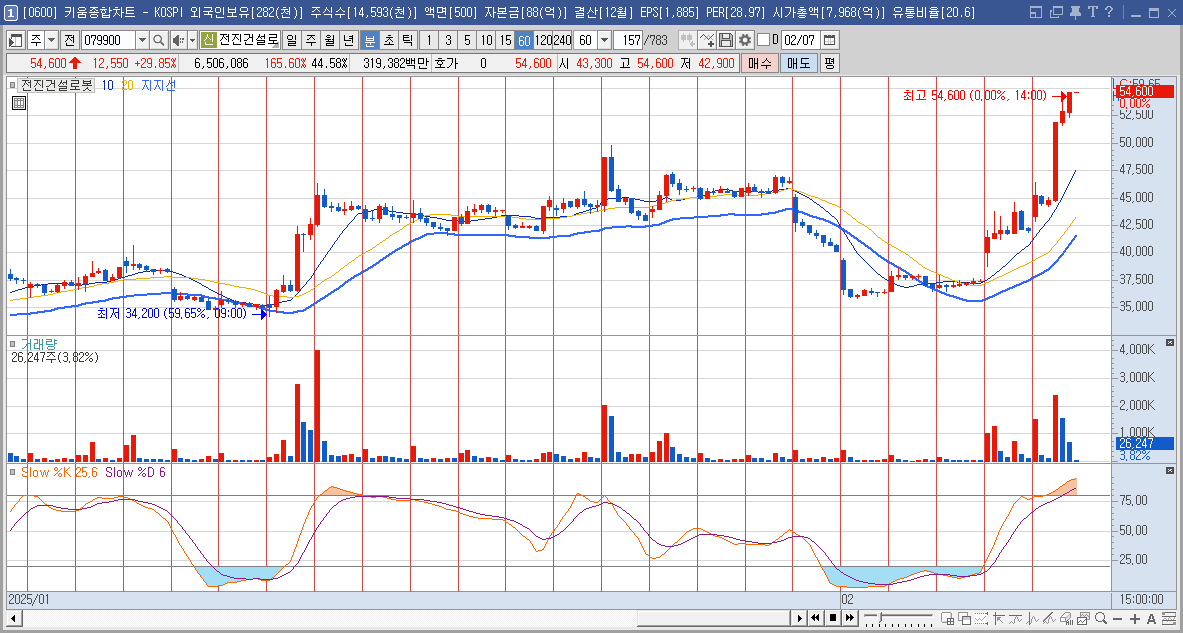Select the 초 second chart toggle
Screen dimensions: 1183x633
[x=389, y=40]
